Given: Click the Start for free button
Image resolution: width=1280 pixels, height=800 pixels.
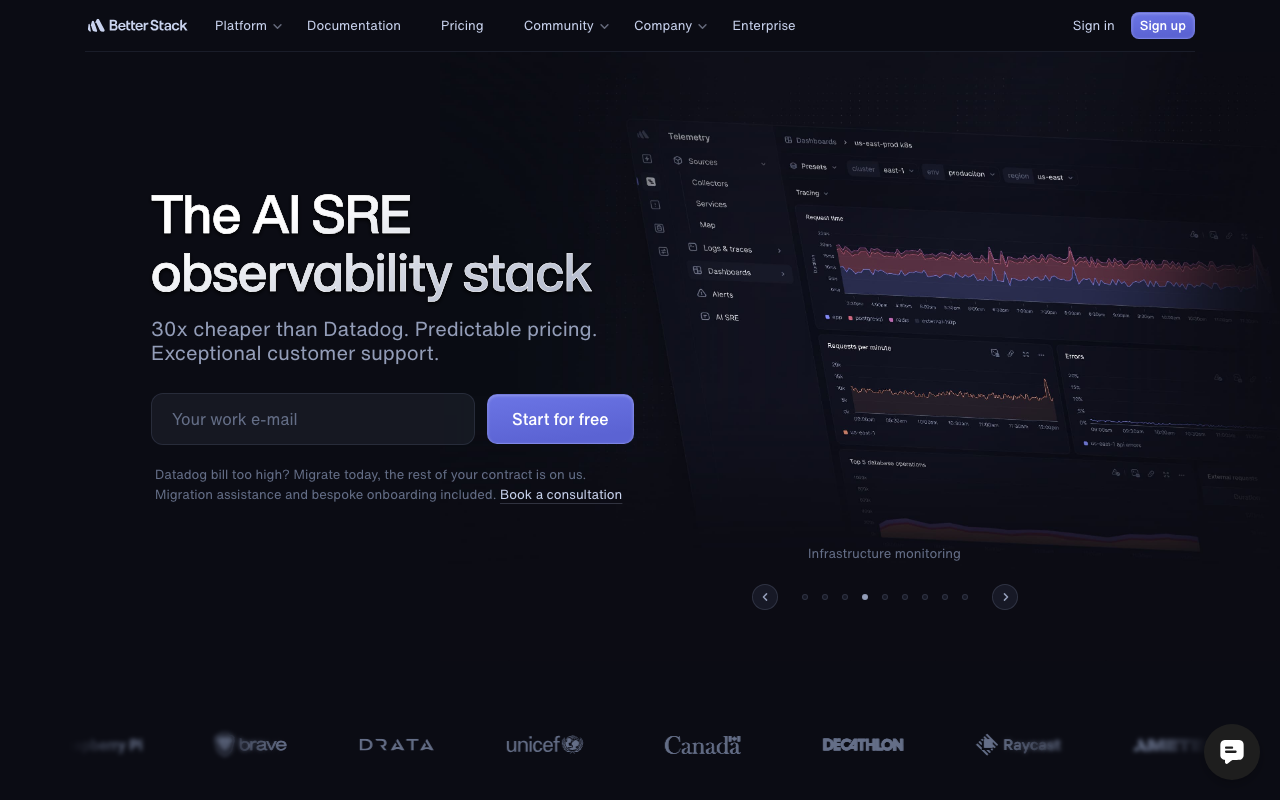Looking at the screenshot, I should [x=560, y=419].
